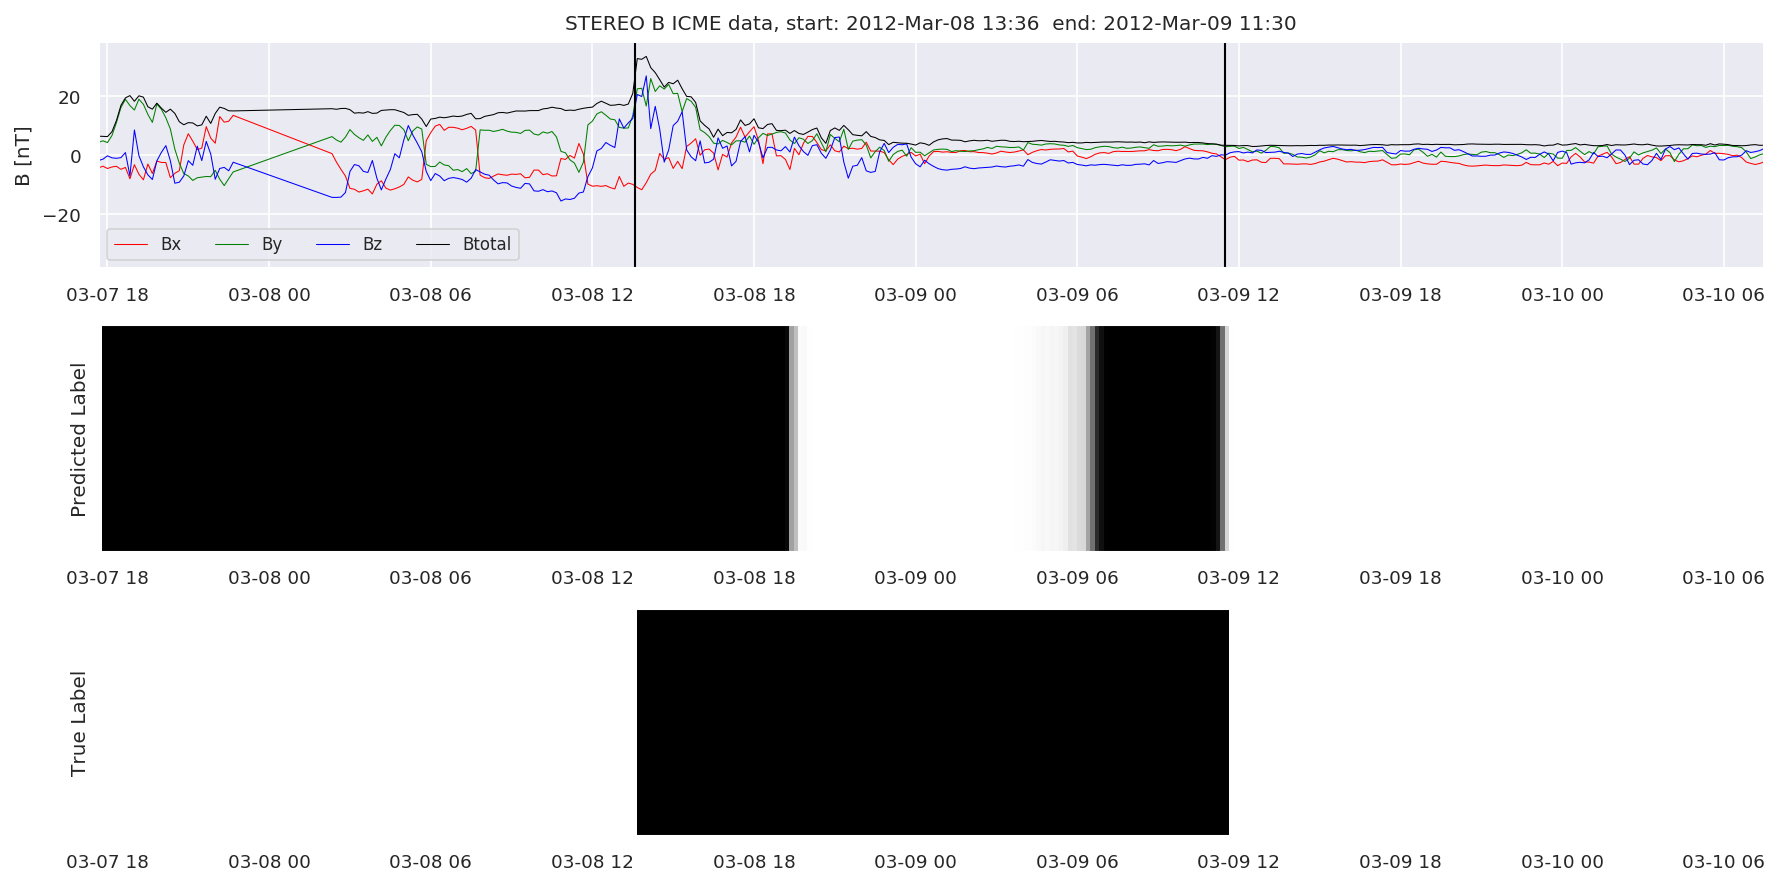Click '03-08 00' tick under the B plot
The height and width of the screenshot is (886, 1780).
[269, 295]
